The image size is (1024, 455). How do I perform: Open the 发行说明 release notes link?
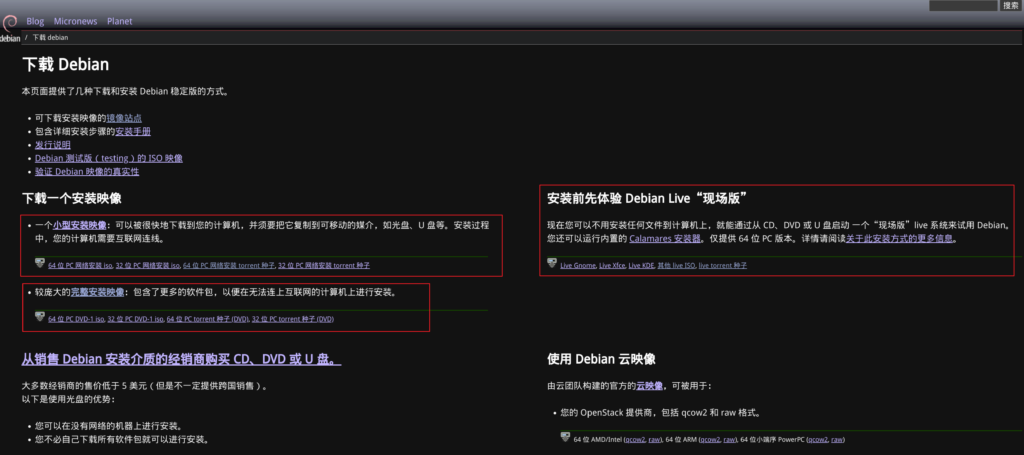pyautogui.click(x=53, y=145)
